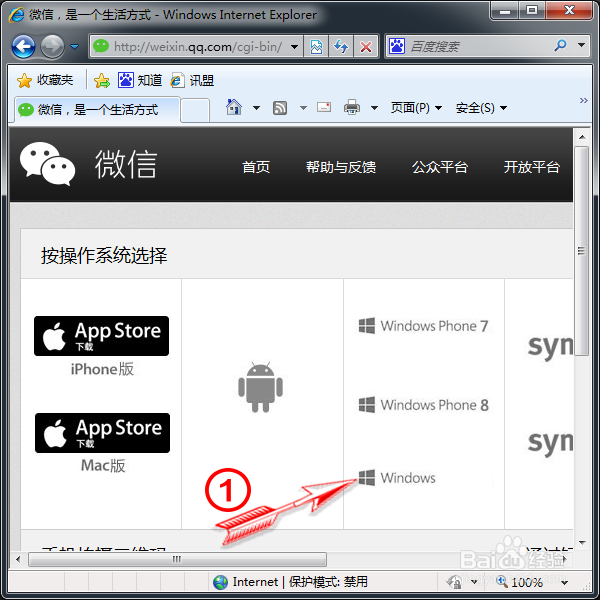Open the 讯盟 favorites link
The height and width of the screenshot is (600, 600).
tap(192, 80)
